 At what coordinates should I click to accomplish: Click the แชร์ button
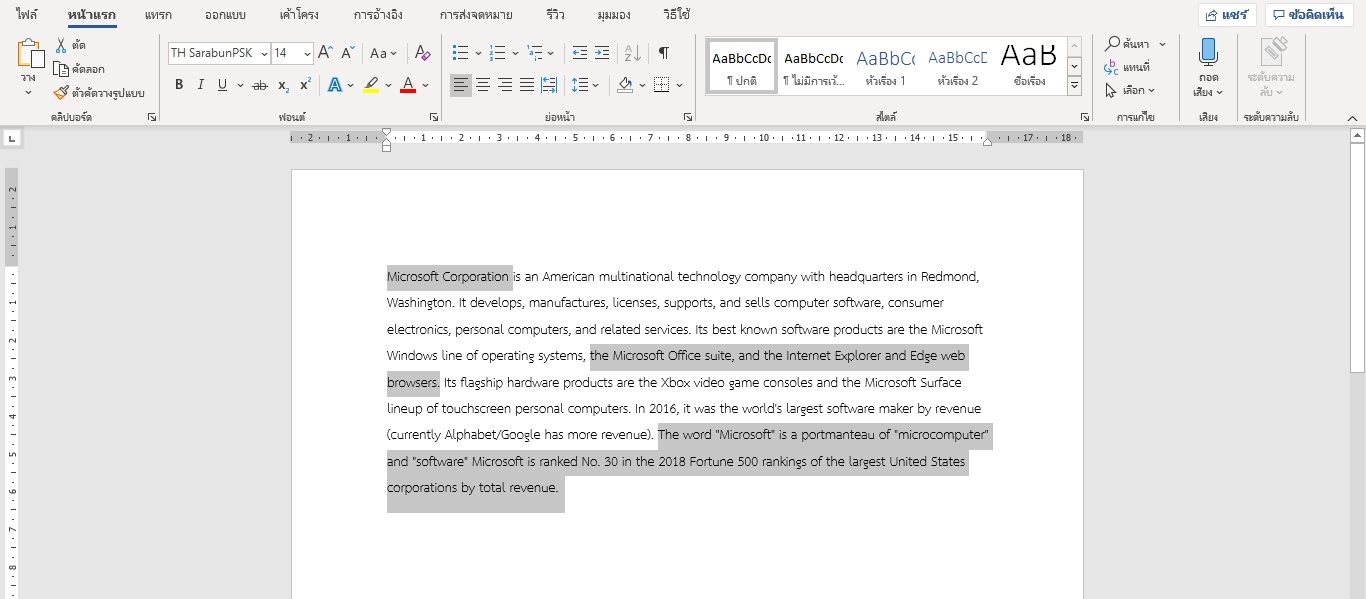point(1227,14)
